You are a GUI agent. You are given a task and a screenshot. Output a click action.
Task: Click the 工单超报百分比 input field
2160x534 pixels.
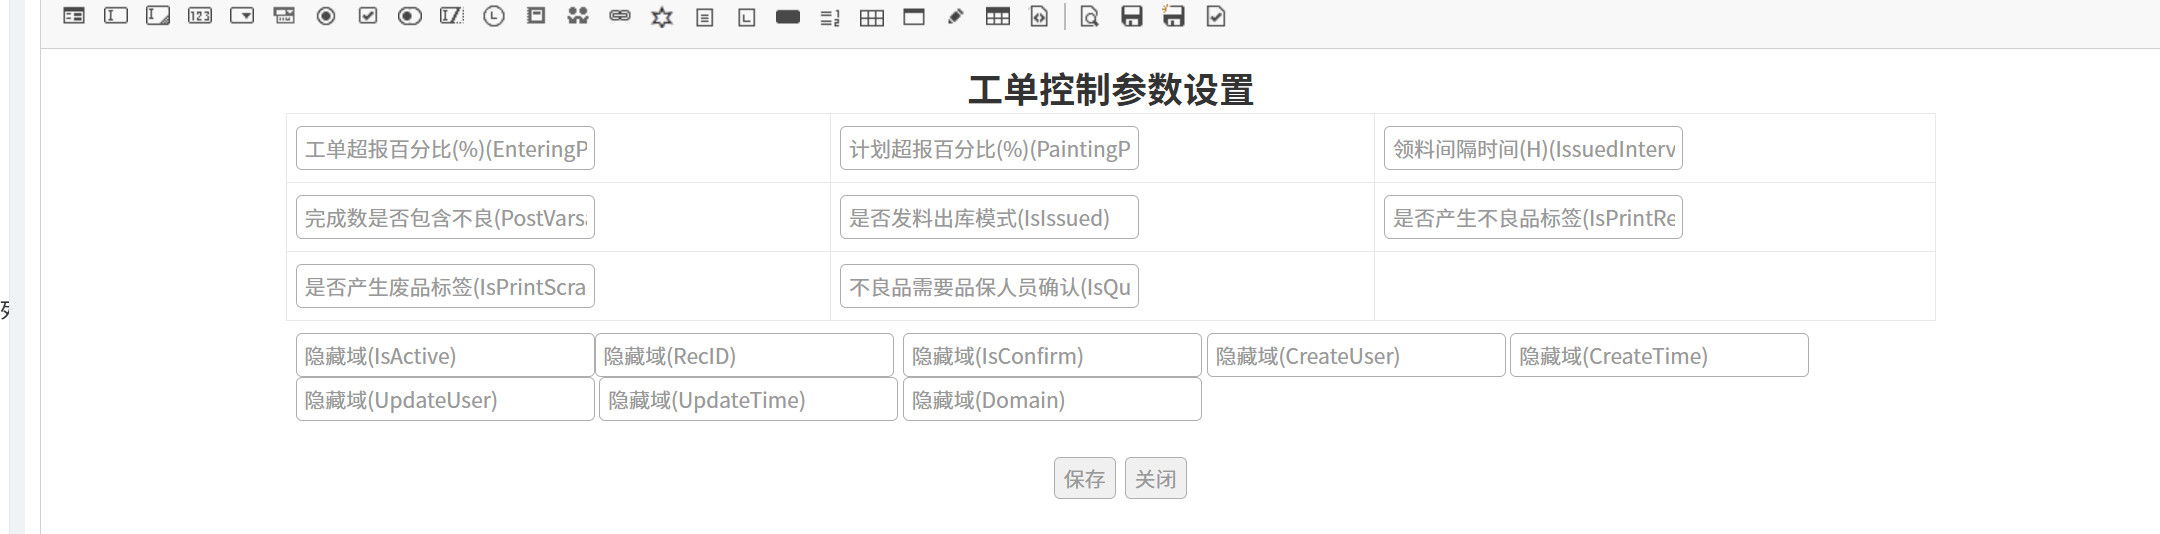[445, 149]
